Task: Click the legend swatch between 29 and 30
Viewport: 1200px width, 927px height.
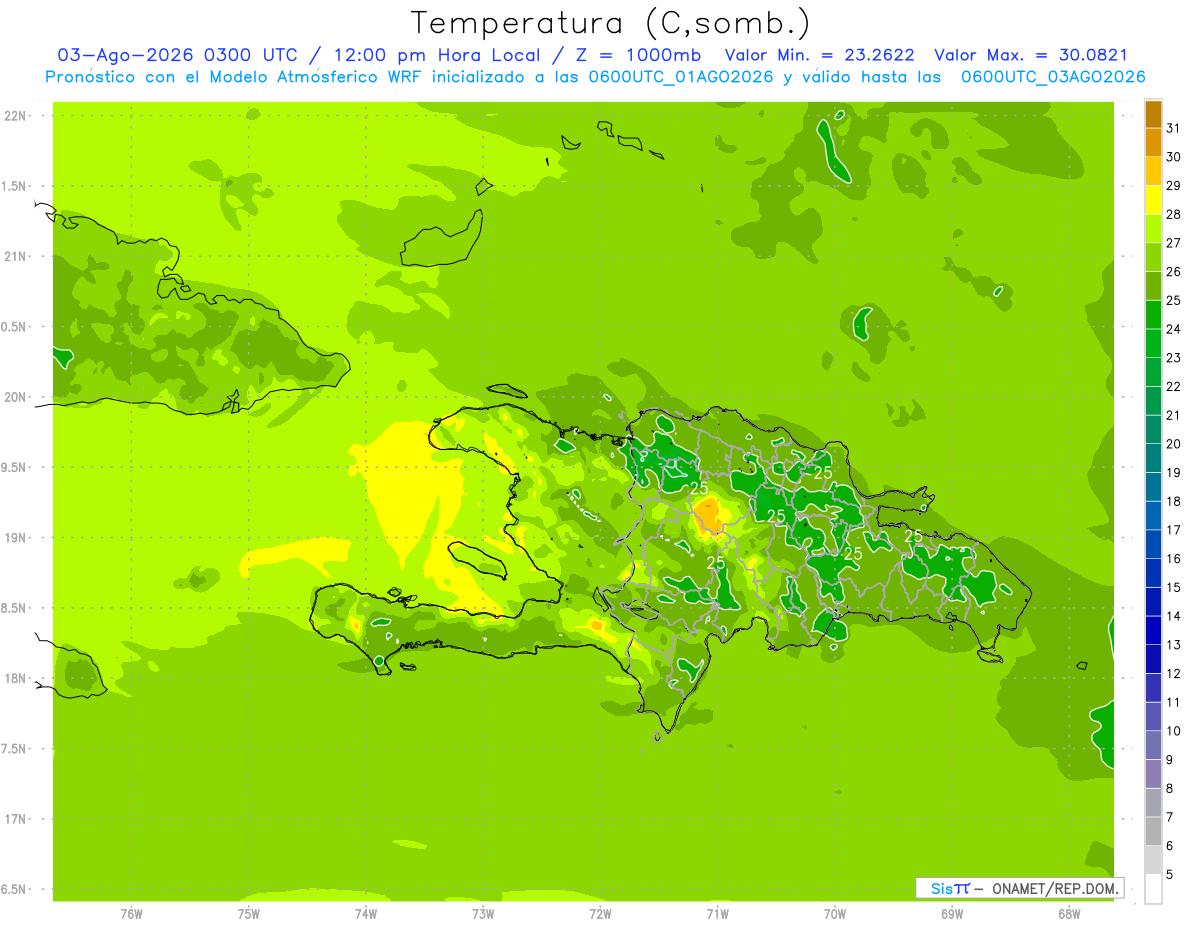Action: pos(1153,171)
